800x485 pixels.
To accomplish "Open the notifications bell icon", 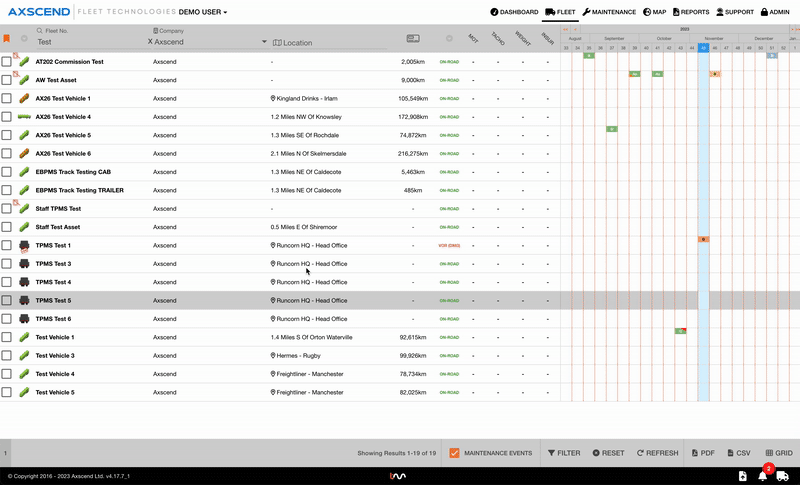I will [x=762, y=476].
